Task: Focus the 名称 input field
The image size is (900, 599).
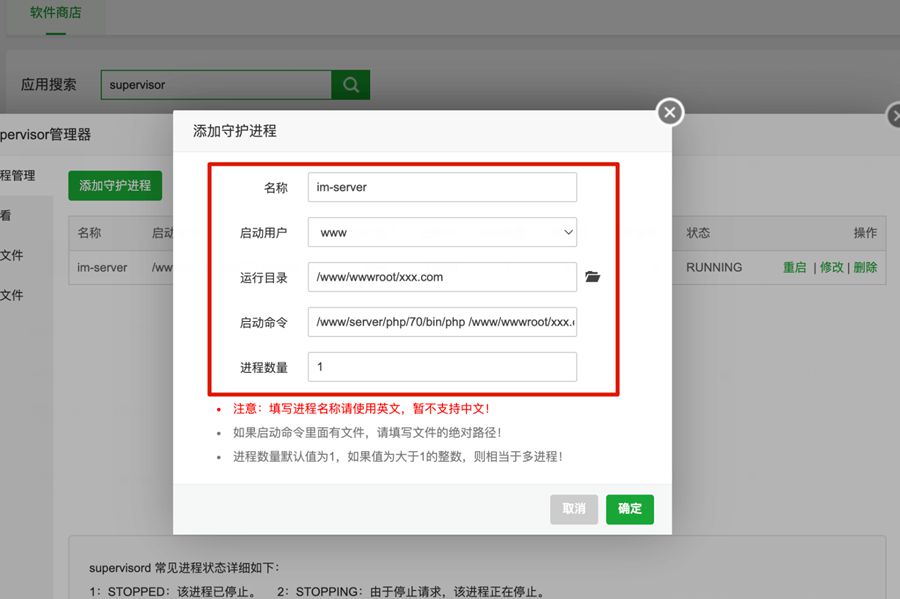Action: 442,187
